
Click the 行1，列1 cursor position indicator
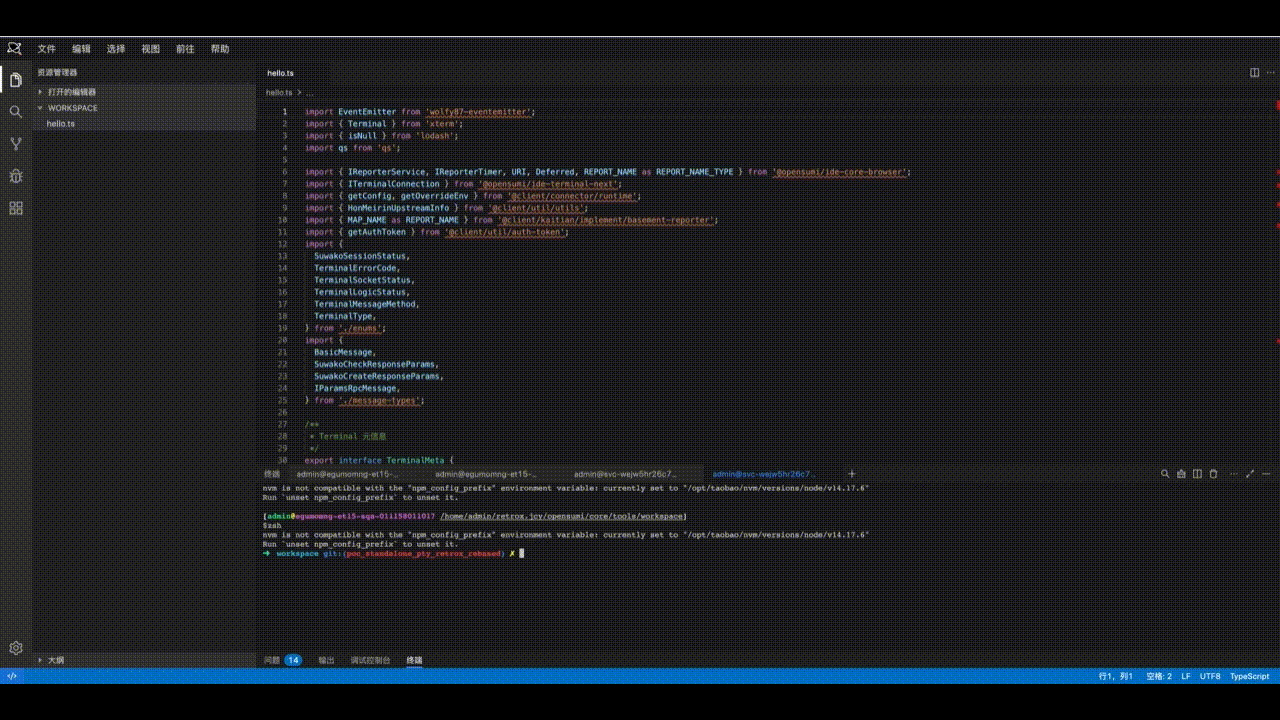tap(1116, 676)
